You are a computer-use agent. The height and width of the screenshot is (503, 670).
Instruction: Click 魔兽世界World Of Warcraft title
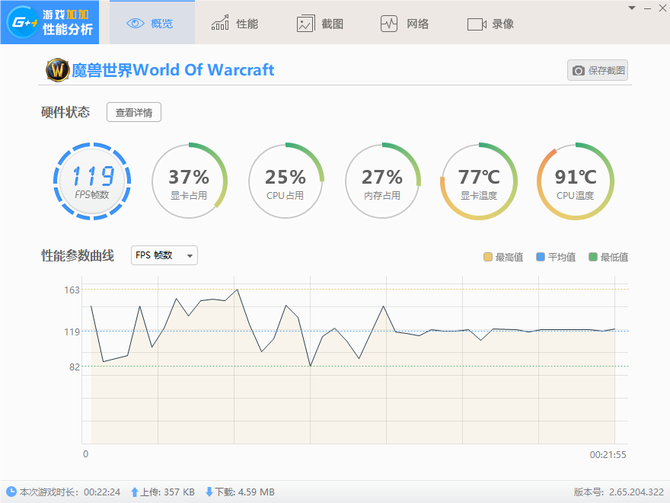(173, 70)
